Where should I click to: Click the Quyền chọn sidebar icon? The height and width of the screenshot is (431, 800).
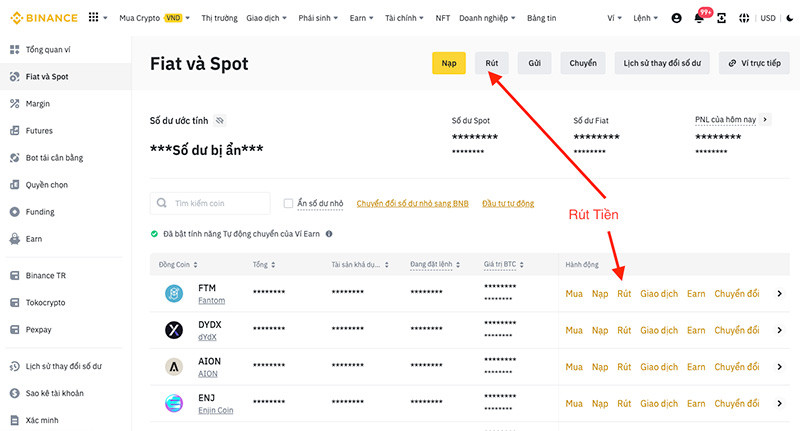[x=15, y=185]
